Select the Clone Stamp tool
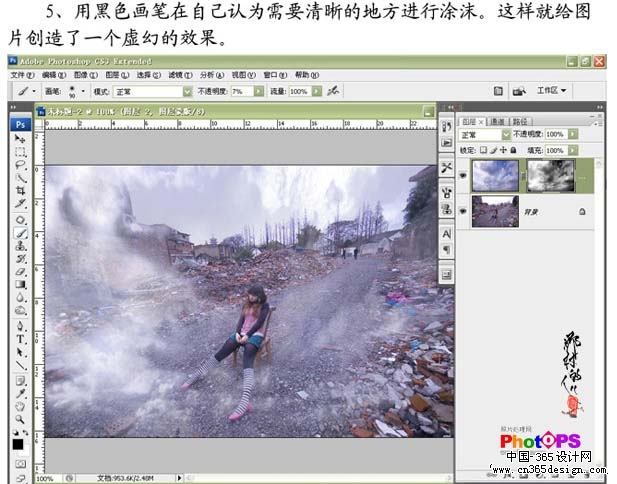Screen dimensions: 617x484 point(20,246)
